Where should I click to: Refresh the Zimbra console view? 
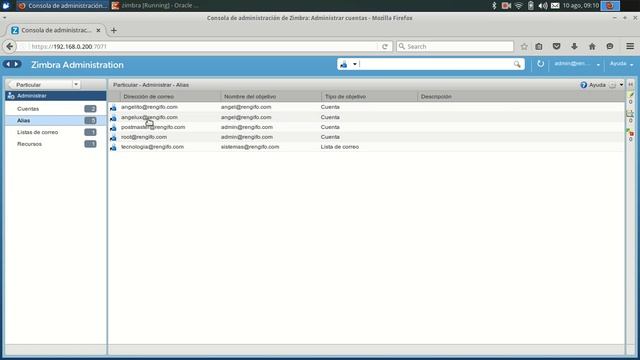click(540, 64)
